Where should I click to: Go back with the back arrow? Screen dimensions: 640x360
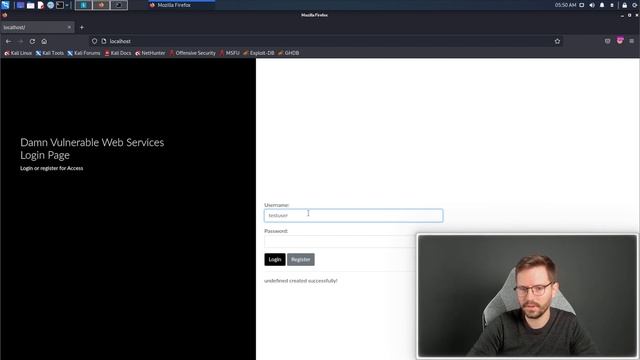click(x=9, y=41)
